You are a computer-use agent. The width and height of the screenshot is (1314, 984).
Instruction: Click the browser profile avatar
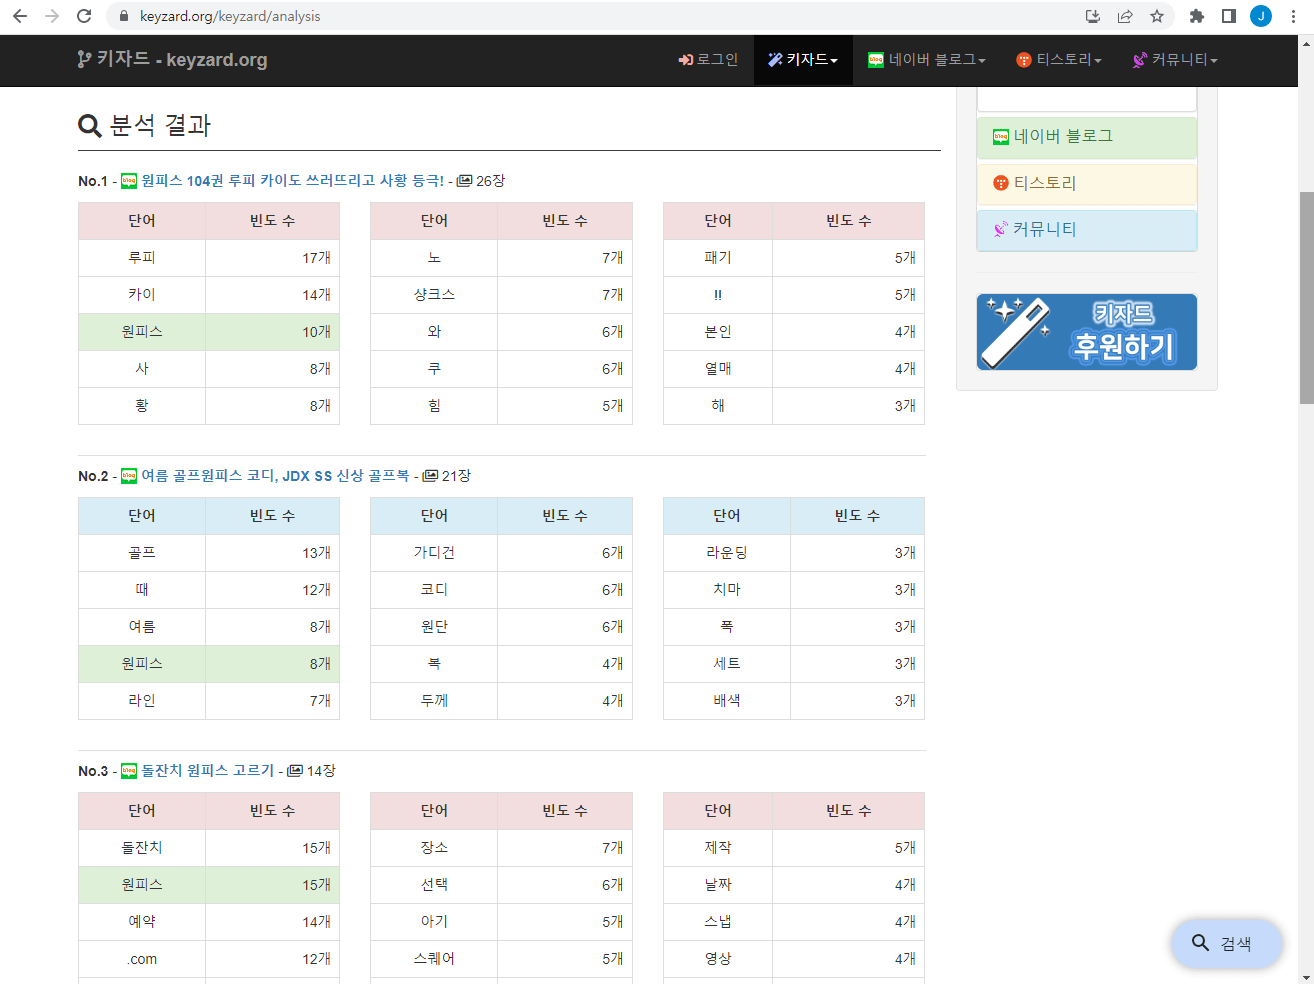[x=1260, y=16]
